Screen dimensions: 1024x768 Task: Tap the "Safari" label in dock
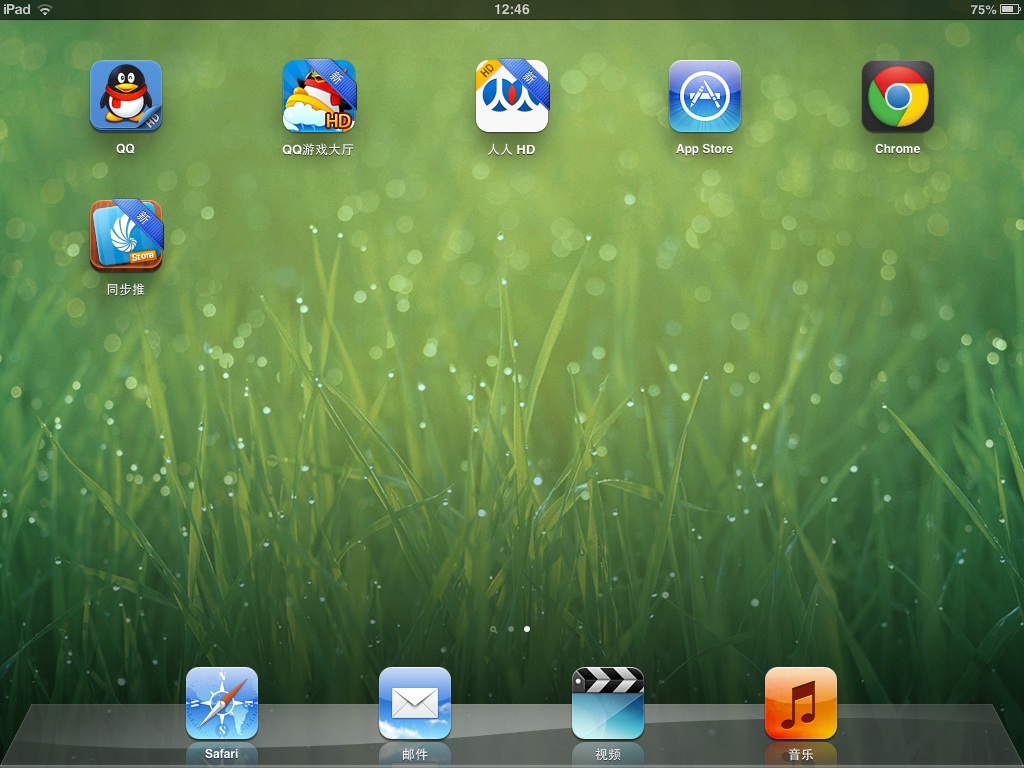tap(221, 754)
